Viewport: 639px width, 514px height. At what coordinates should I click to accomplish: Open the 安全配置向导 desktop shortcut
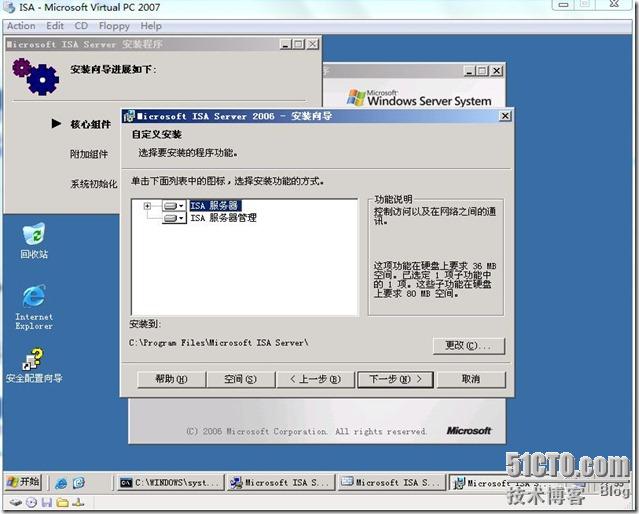point(34,365)
